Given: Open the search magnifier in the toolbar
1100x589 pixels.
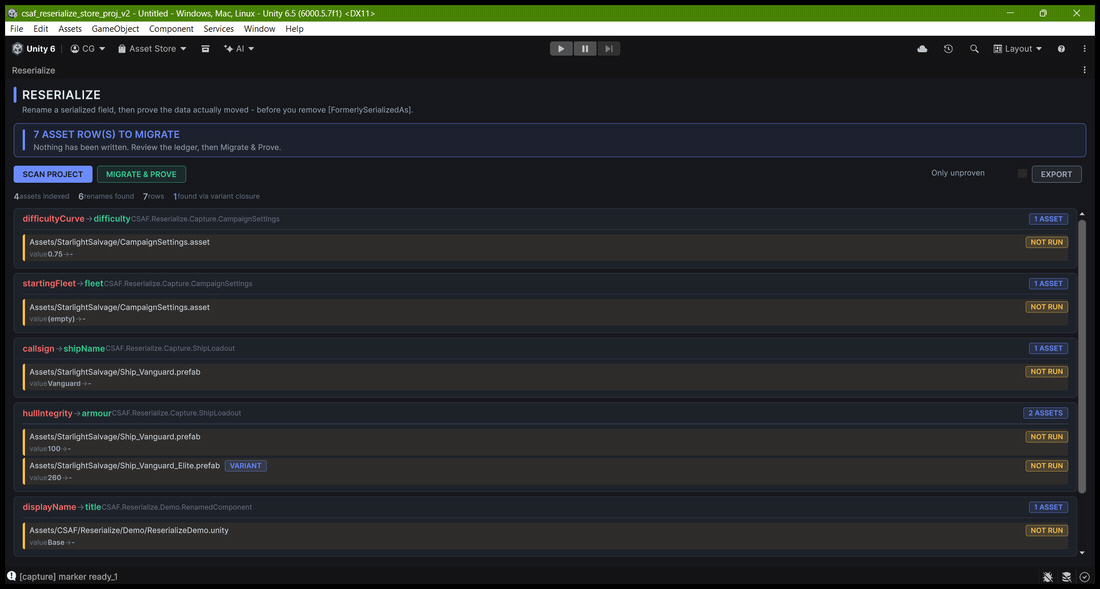Looking at the screenshot, I should click(x=974, y=48).
